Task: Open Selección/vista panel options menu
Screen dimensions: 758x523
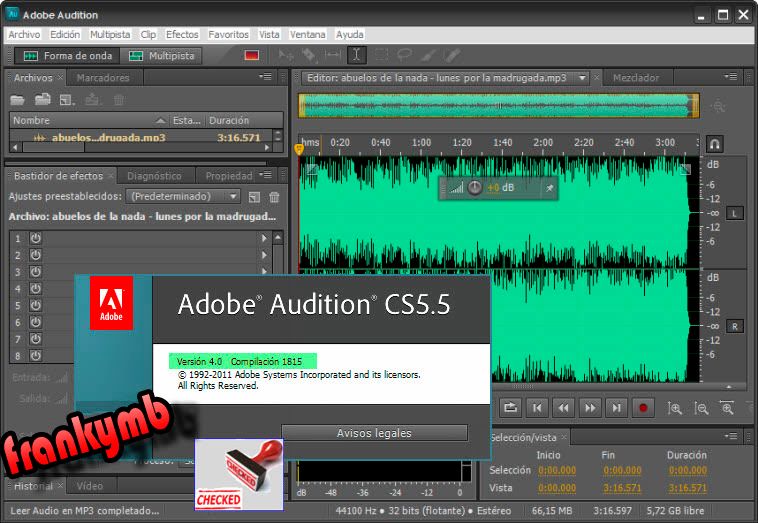Action: tap(730, 436)
